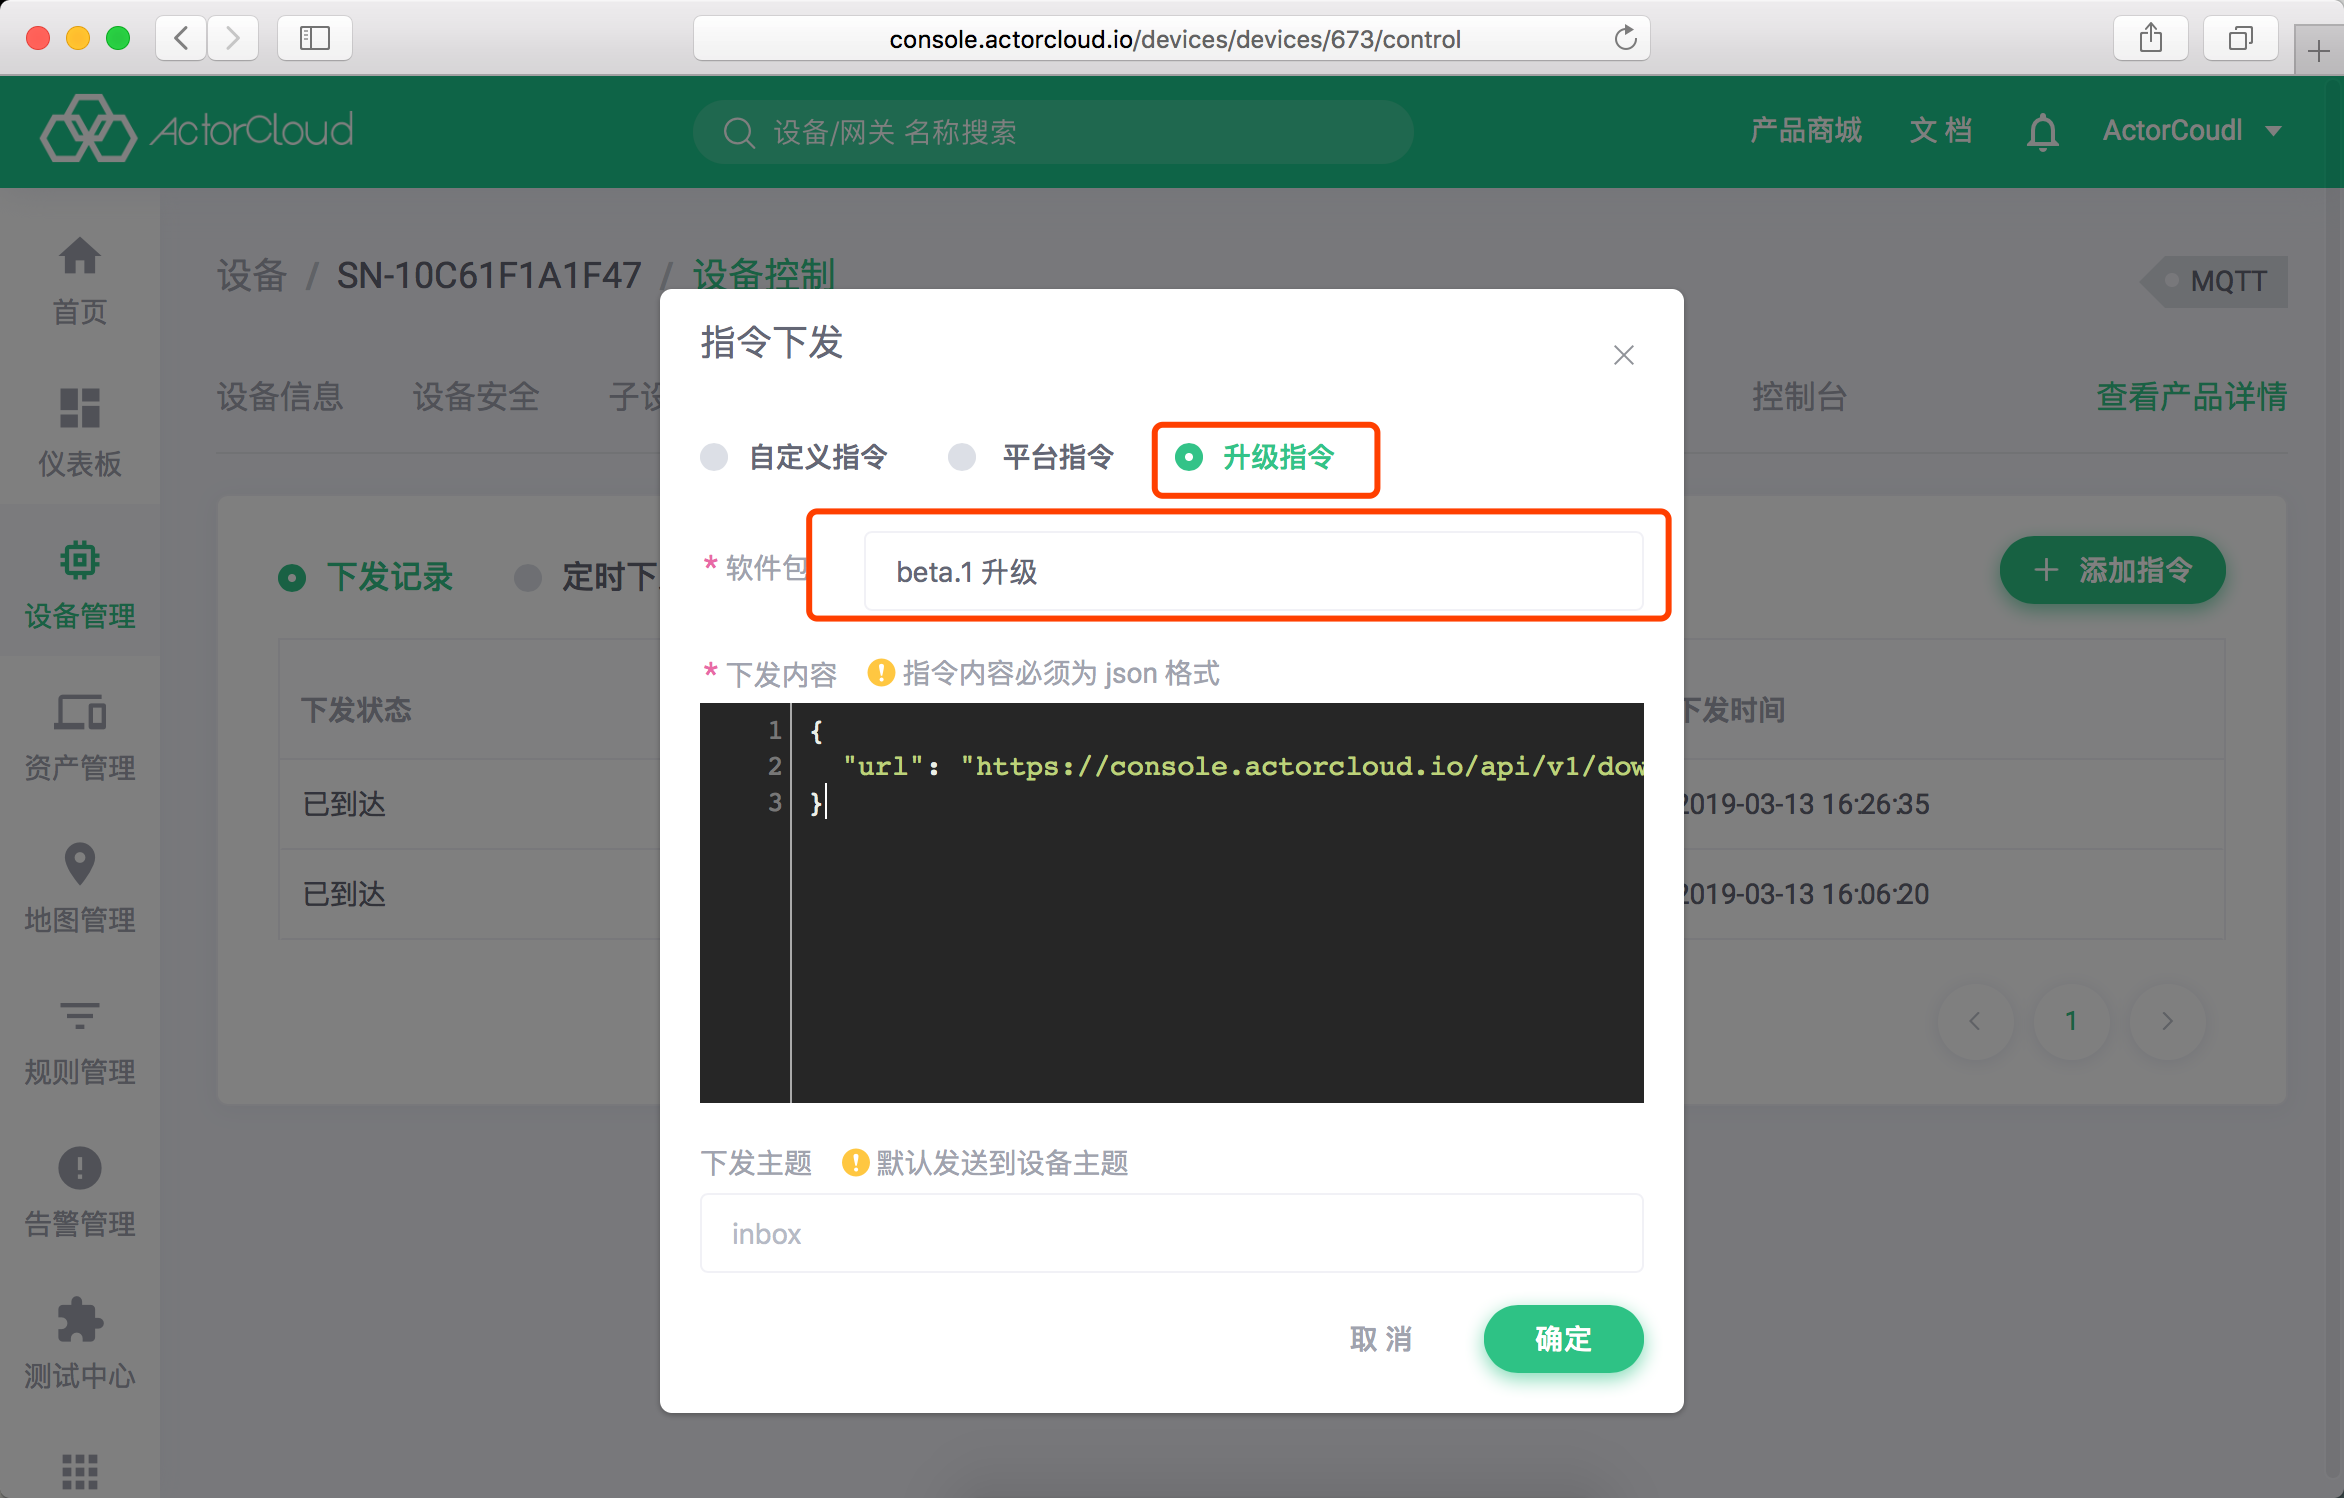Open the 控制台 tab
Viewport: 2344px width, 1498px height.
click(x=1799, y=397)
